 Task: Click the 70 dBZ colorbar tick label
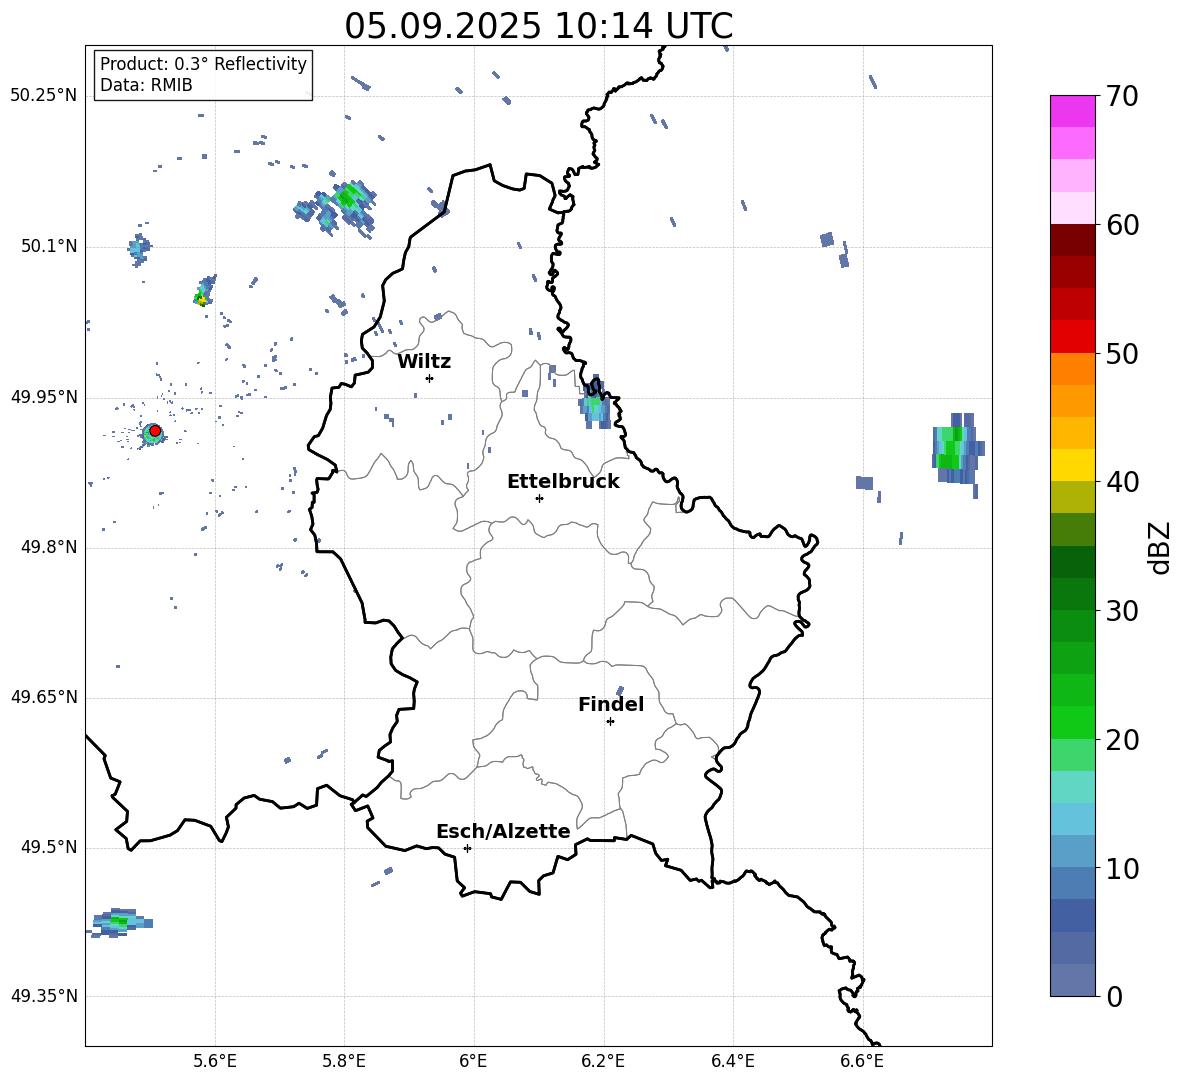[x=1122, y=97]
